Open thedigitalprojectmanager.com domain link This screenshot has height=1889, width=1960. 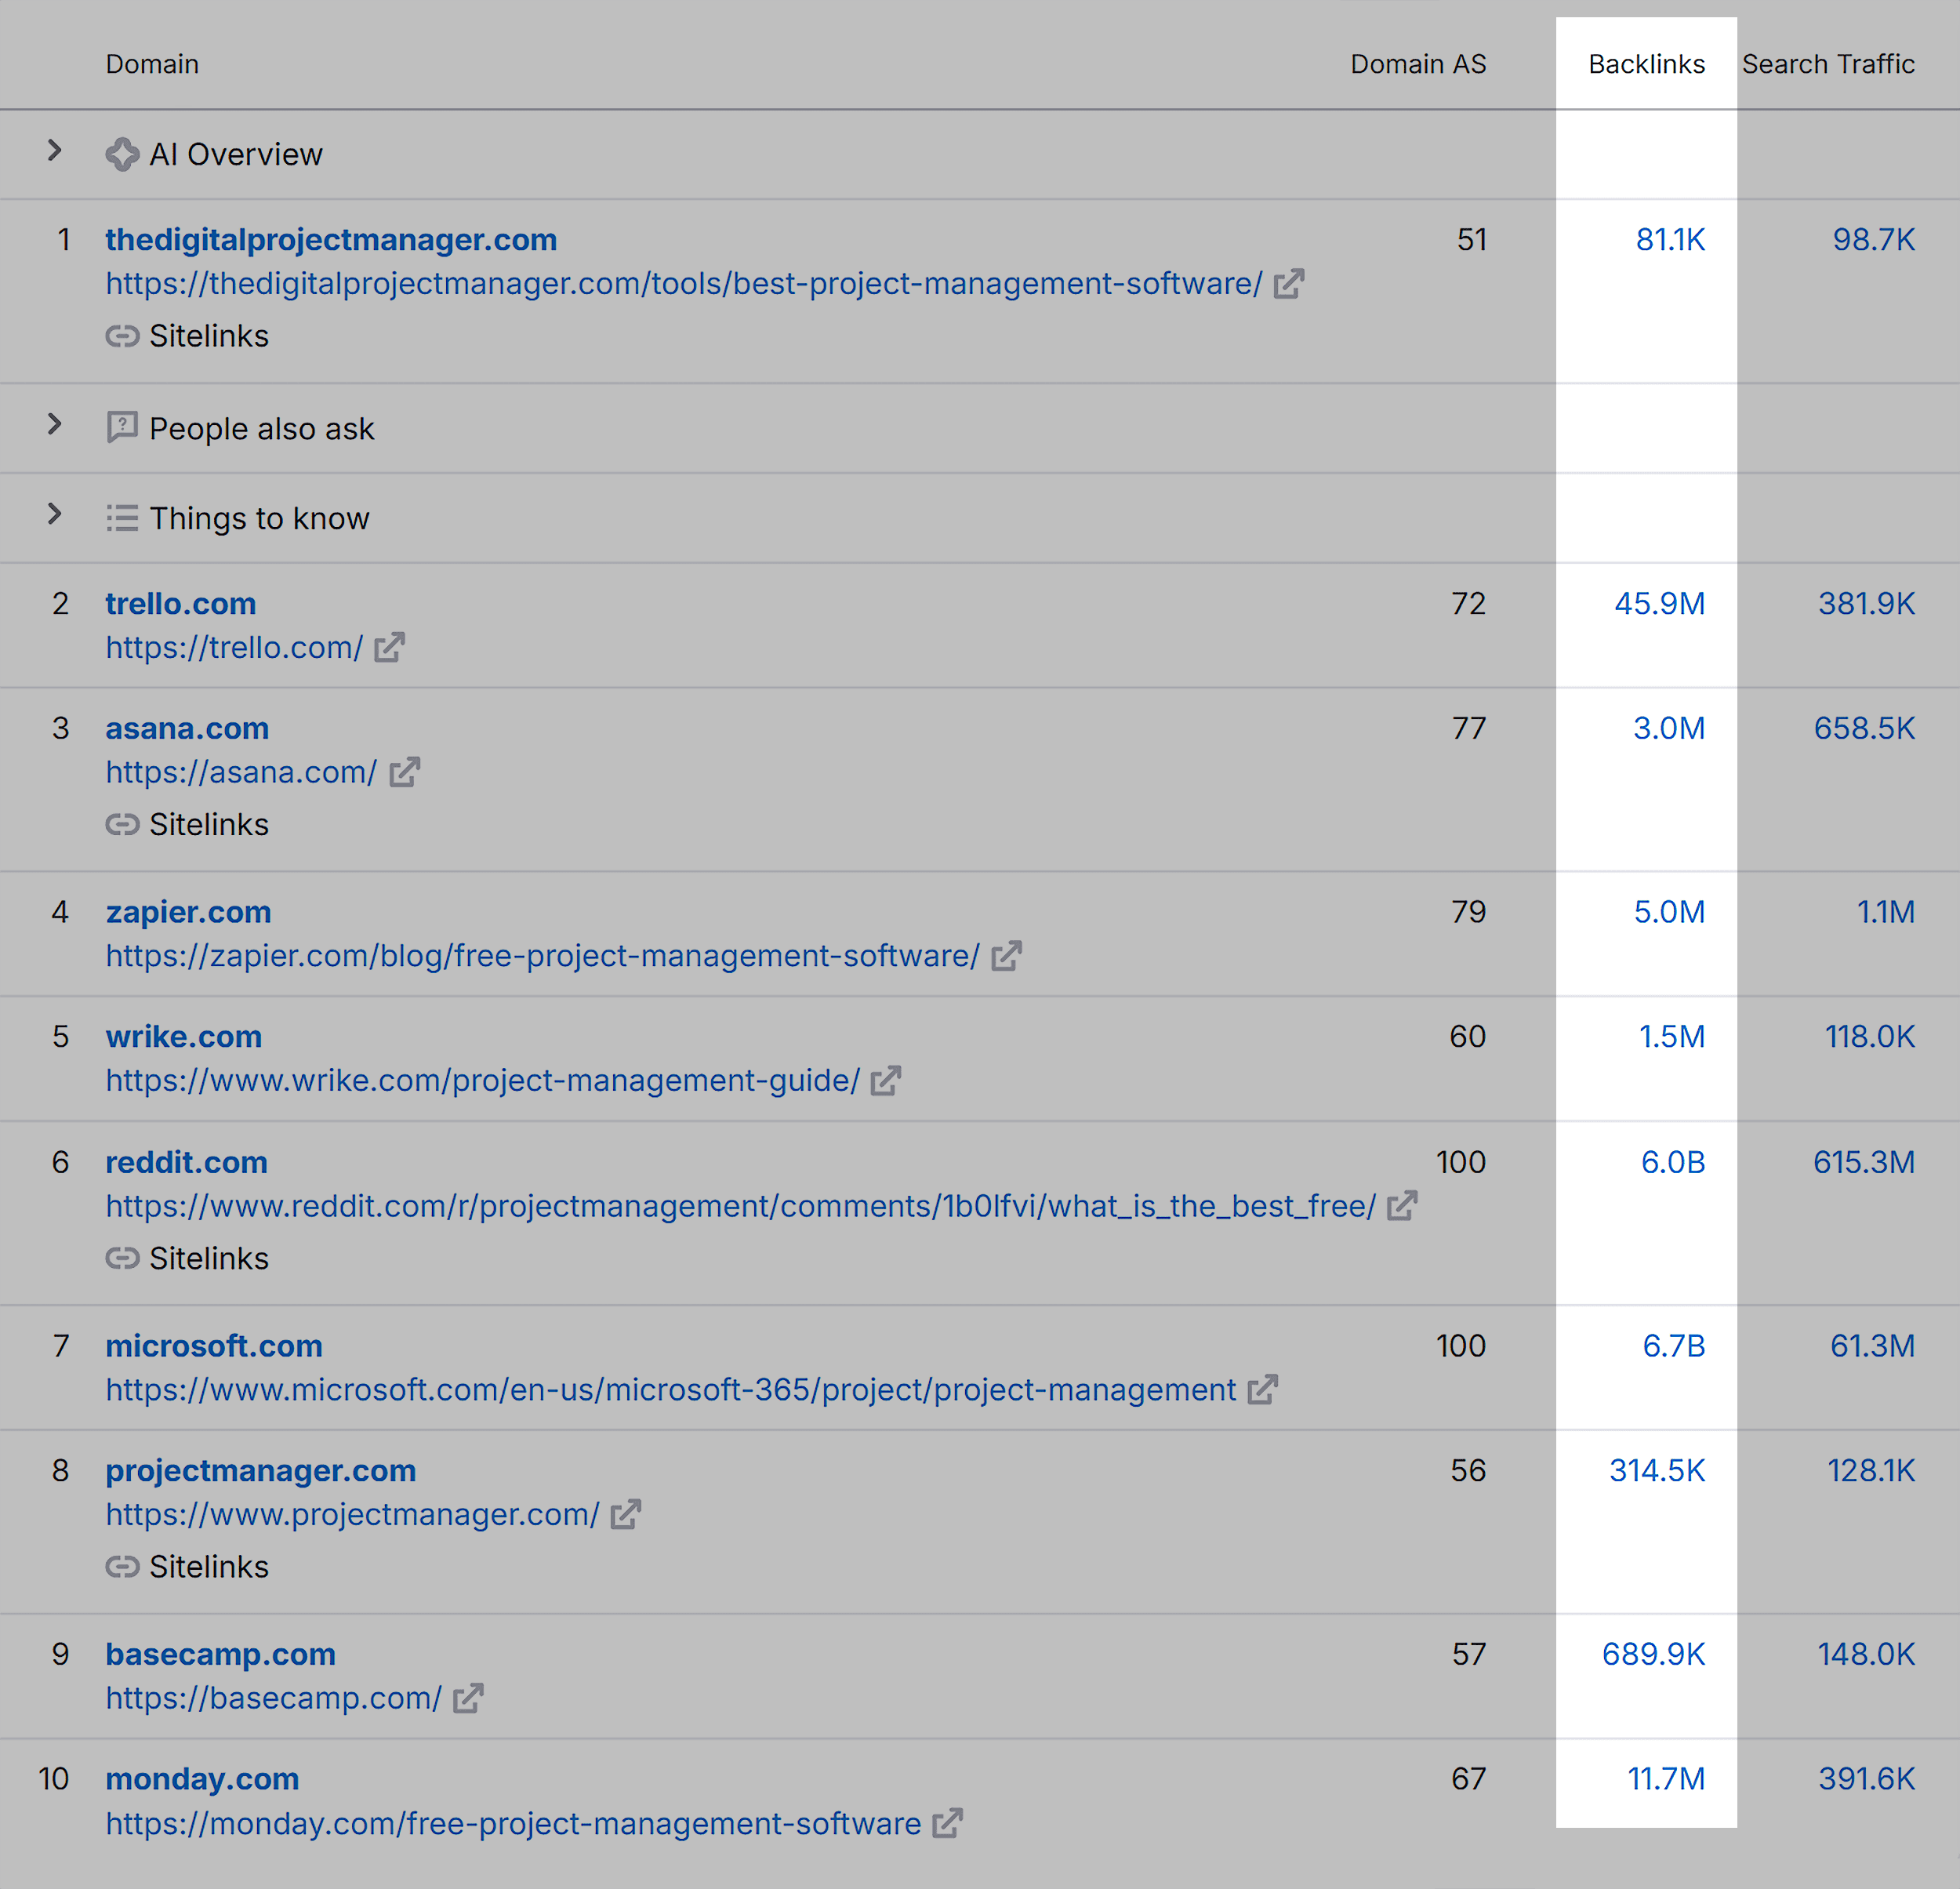pyautogui.click(x=331, y=240)
